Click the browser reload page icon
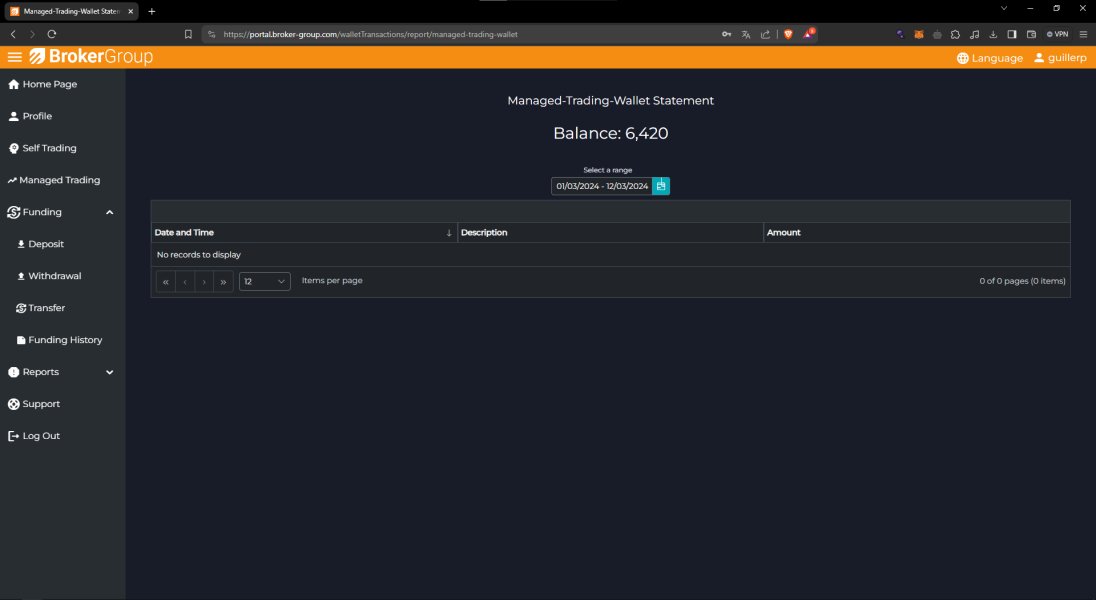Image resolution: width=1096 pixels, height=600 pixels. pyautogui.click(x=52, y=34)
